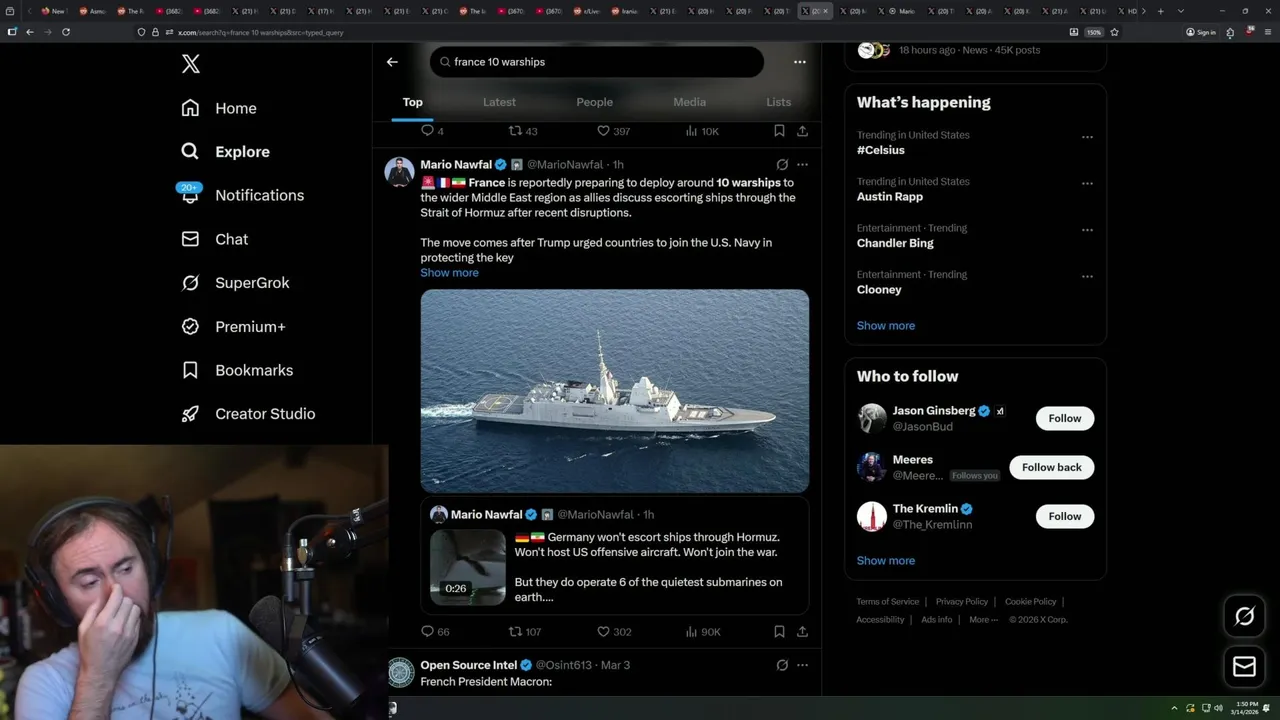Open the Clooney trend

[x=879, y=290]
